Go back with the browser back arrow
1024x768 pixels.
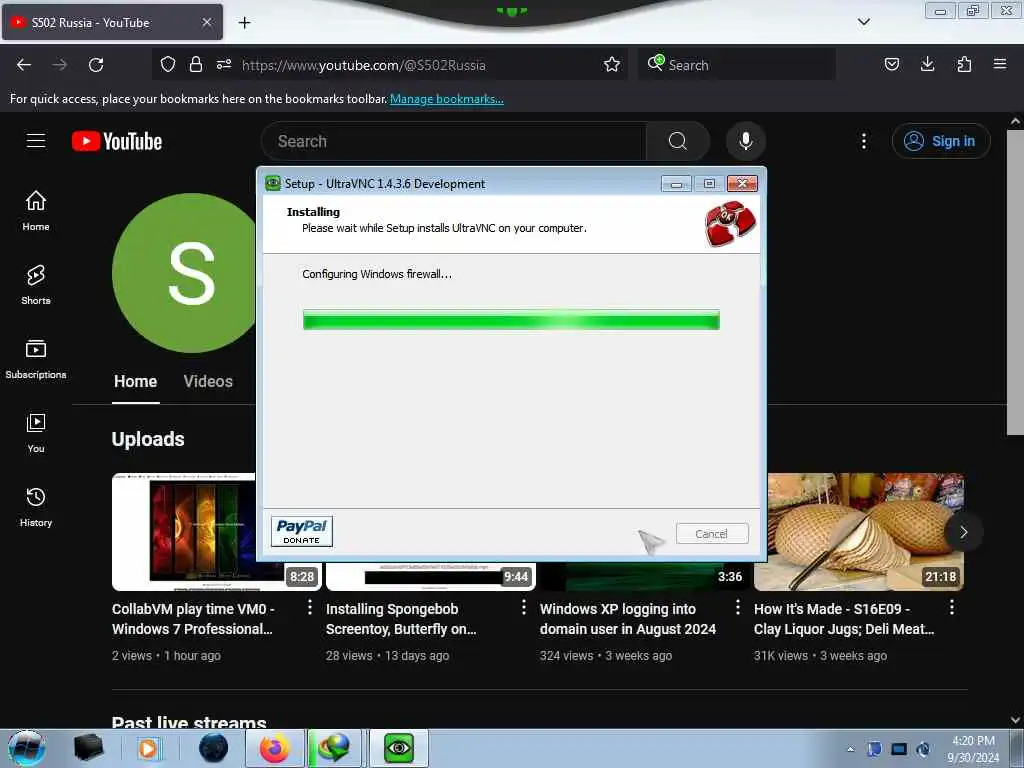[24, 65]
